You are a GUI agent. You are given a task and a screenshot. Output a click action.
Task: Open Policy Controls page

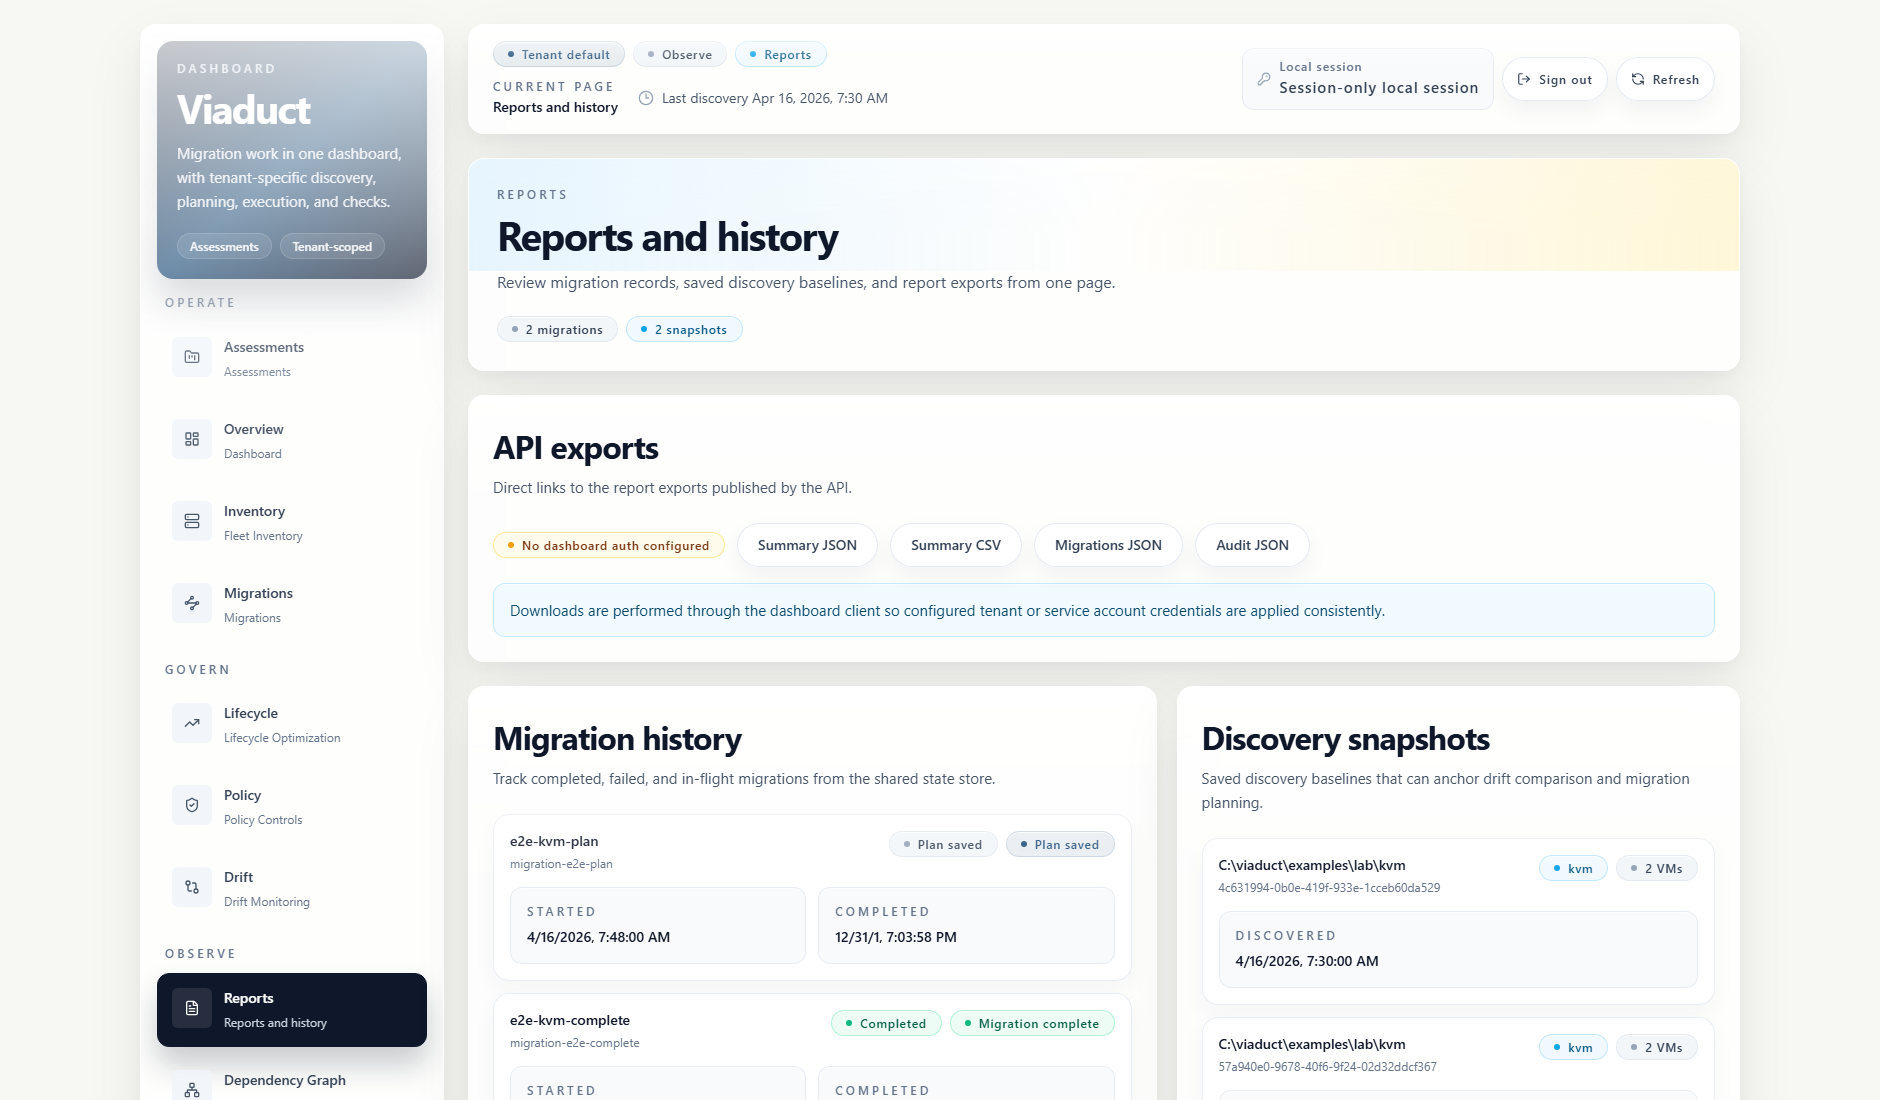click(292, 806)
